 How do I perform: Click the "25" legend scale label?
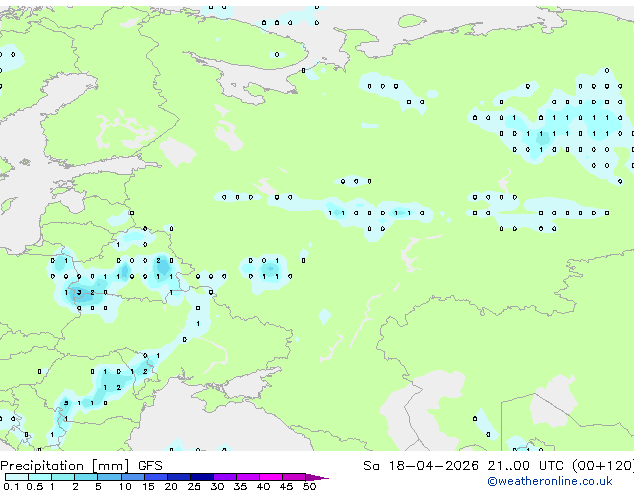click(194, 486)
